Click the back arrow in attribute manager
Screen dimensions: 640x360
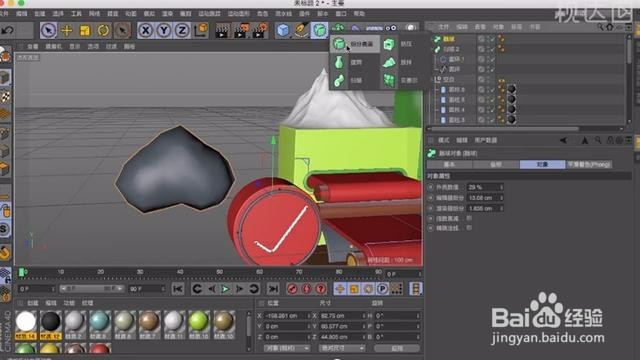point(564,140)
